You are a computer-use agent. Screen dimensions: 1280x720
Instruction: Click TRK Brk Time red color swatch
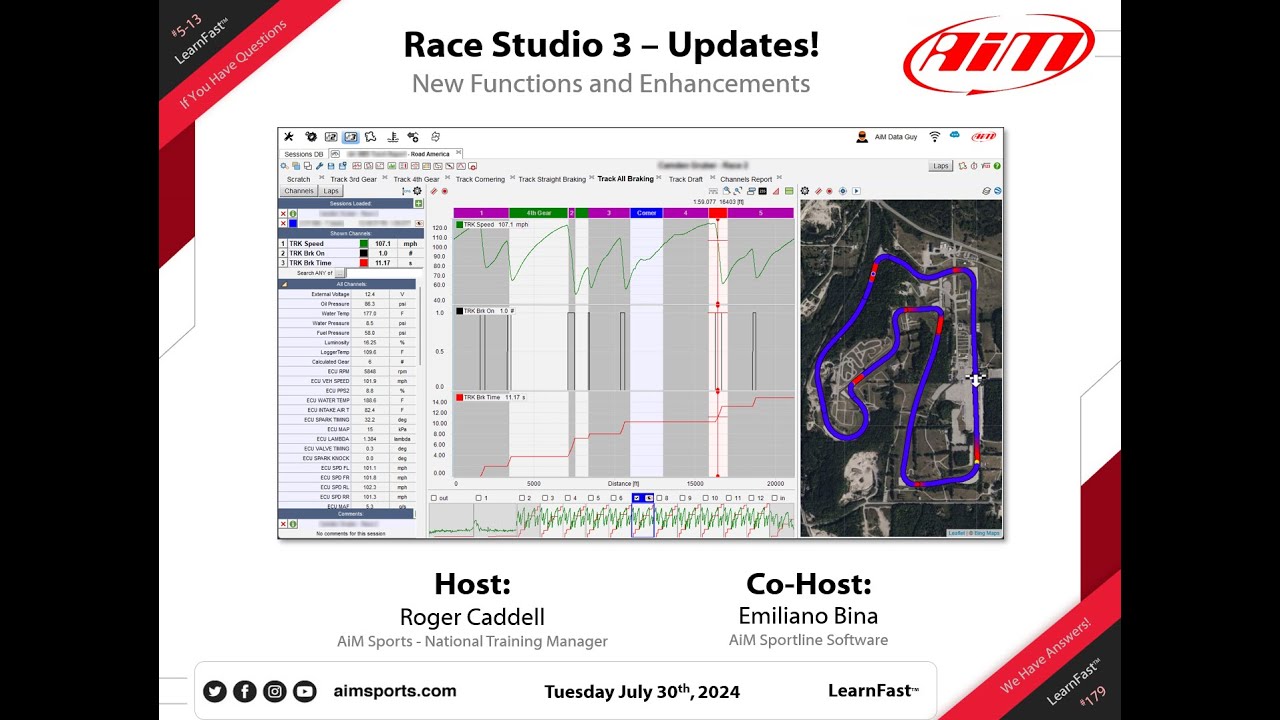(364, 263)
